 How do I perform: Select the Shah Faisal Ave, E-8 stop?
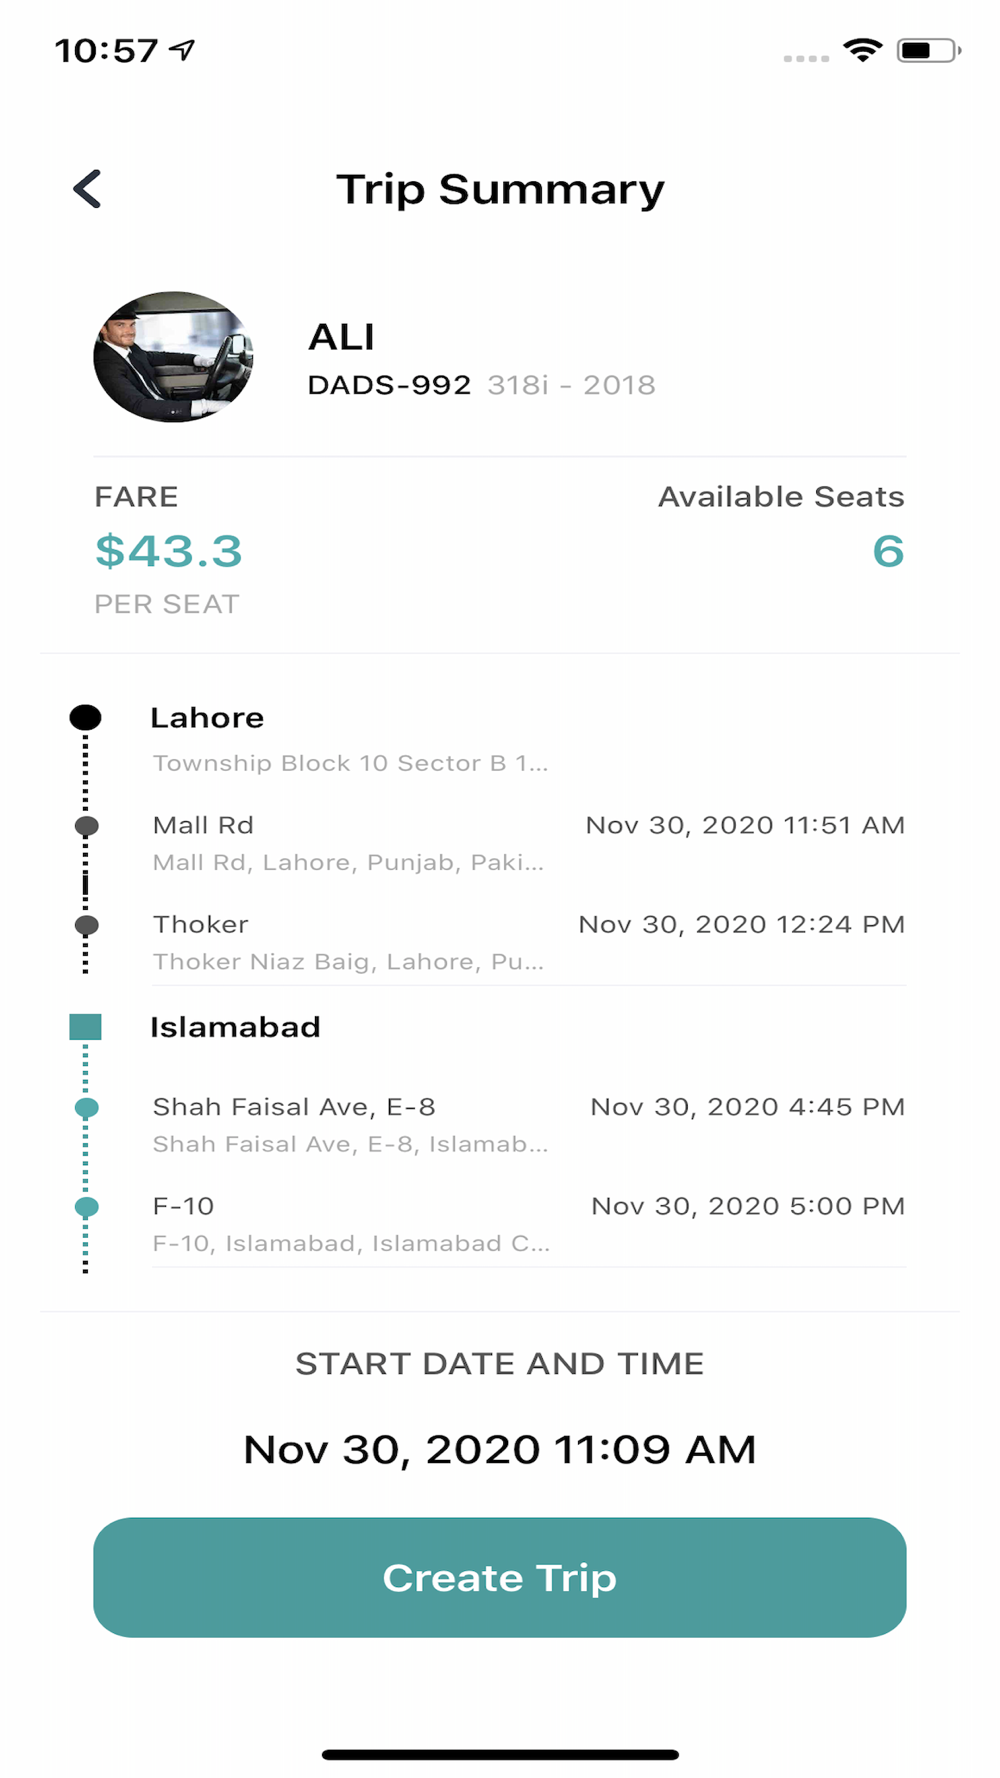[529, 1124]
